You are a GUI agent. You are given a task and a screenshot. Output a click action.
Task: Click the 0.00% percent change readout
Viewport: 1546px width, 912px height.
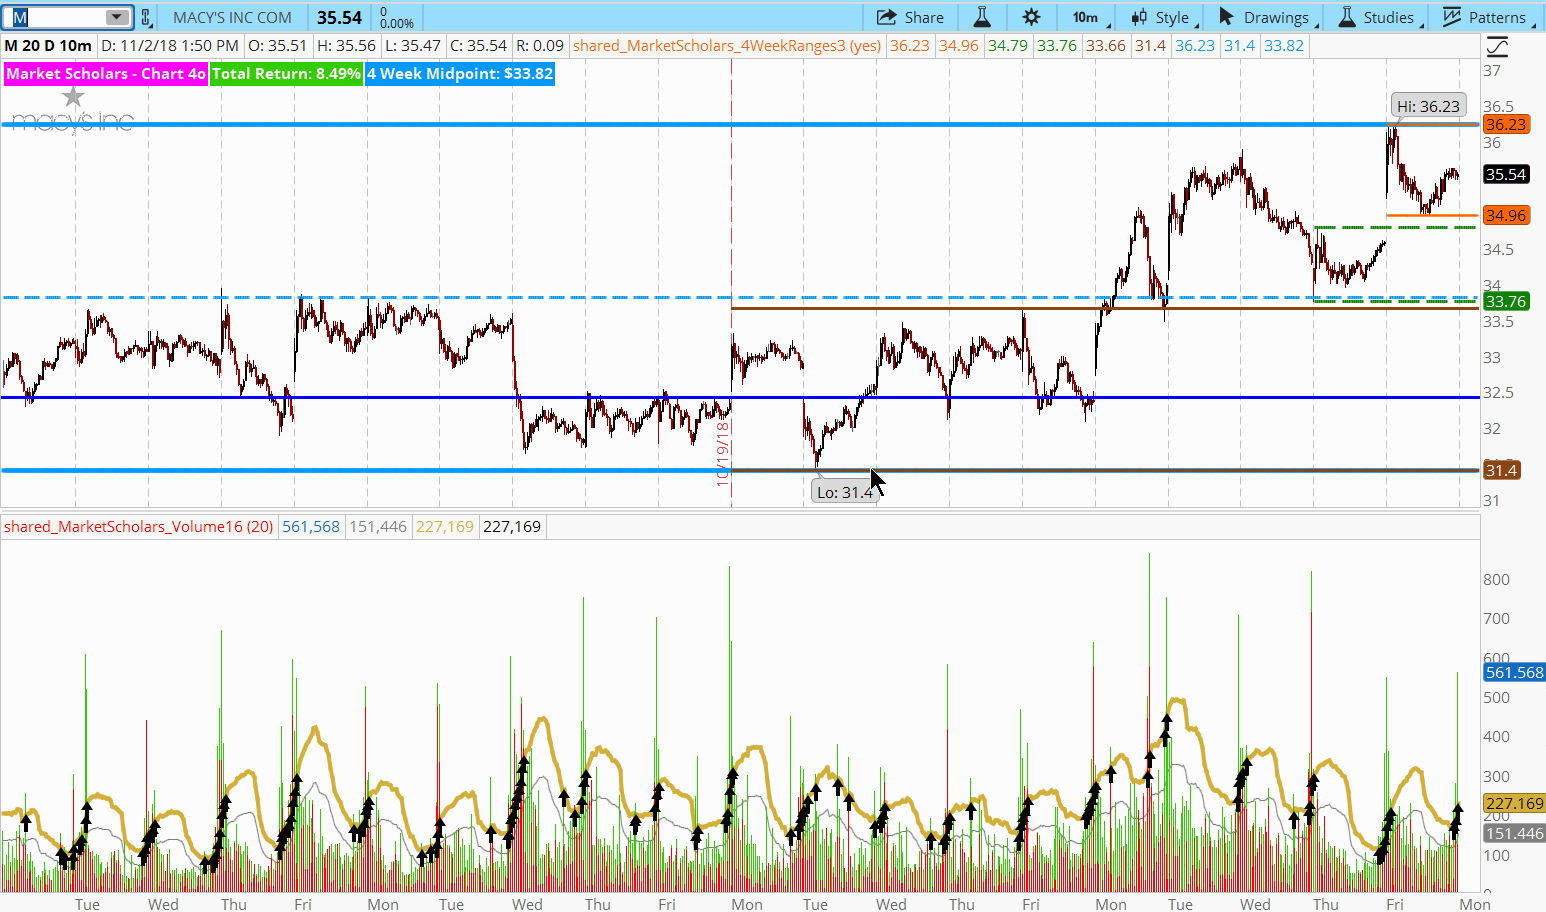397,23
